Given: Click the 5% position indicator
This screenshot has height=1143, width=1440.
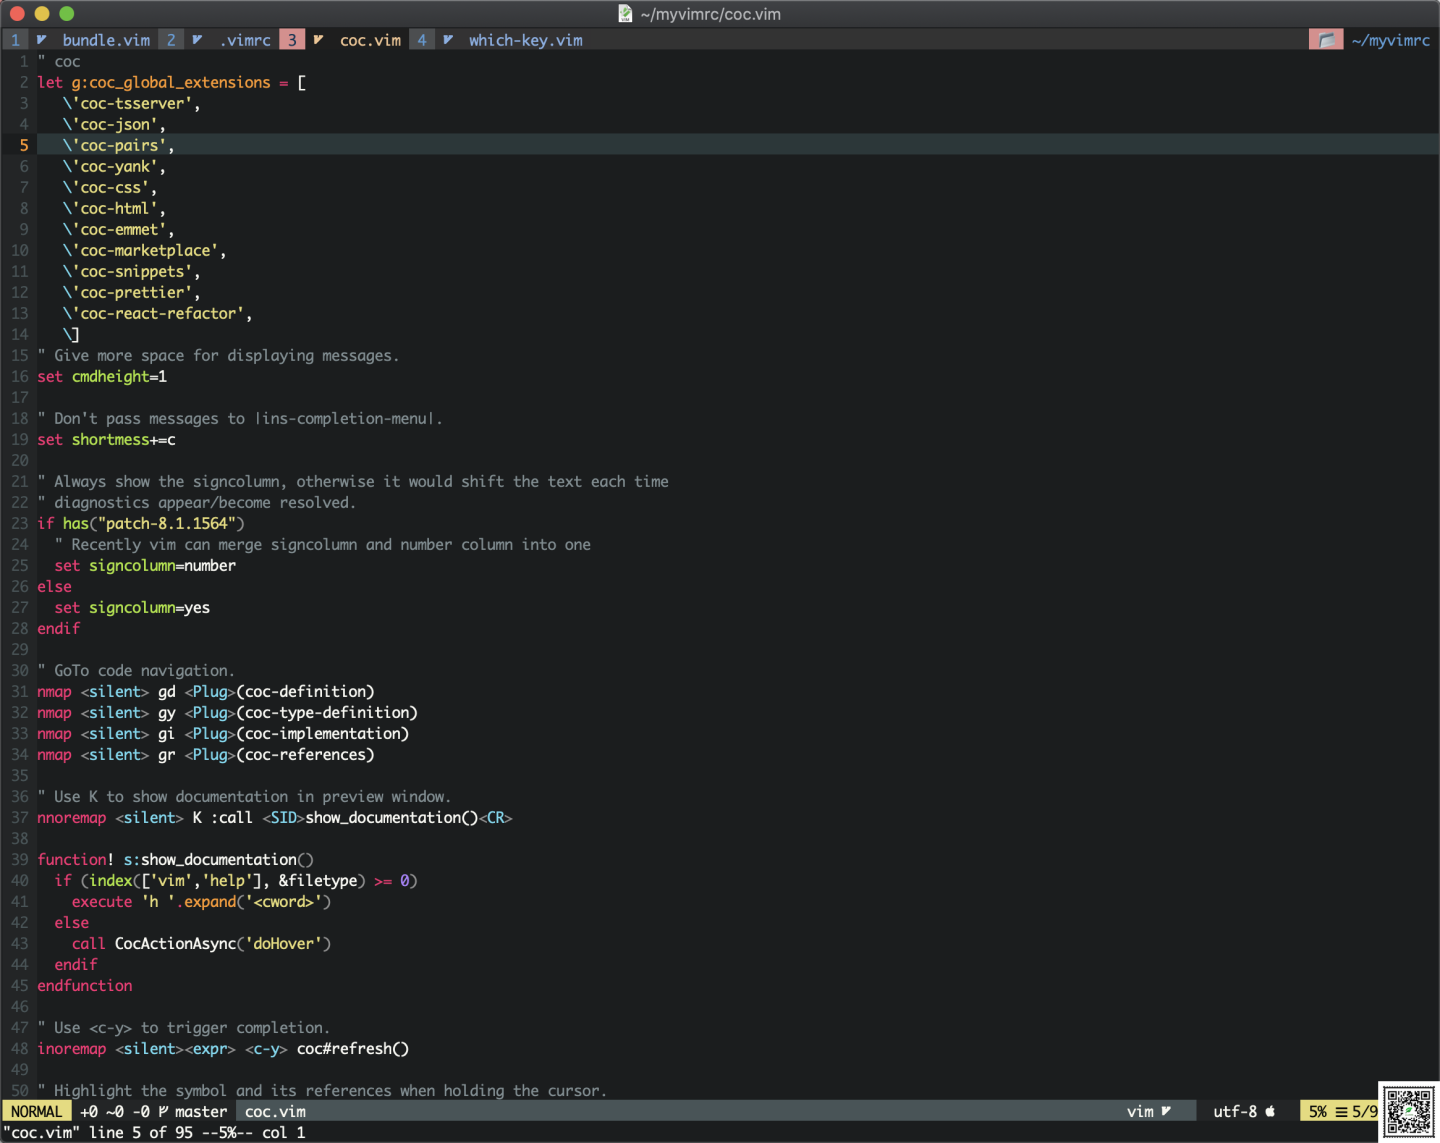Looking at the screenshot, I should [x=1318, y=1111].
